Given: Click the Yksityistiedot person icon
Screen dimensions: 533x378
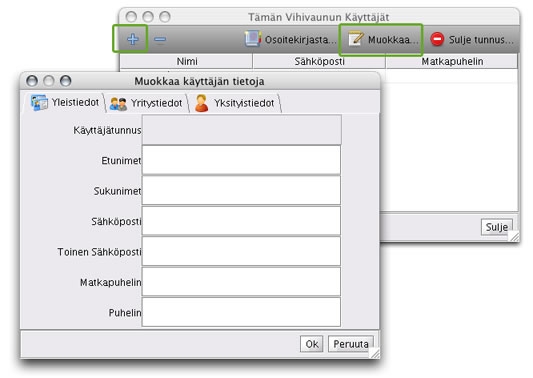Looking at the screenshot, I should (x=202, y=103).
